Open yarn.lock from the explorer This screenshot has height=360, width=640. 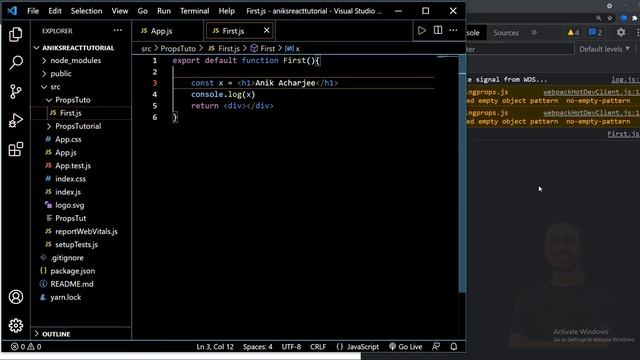(x=65, y=297)
